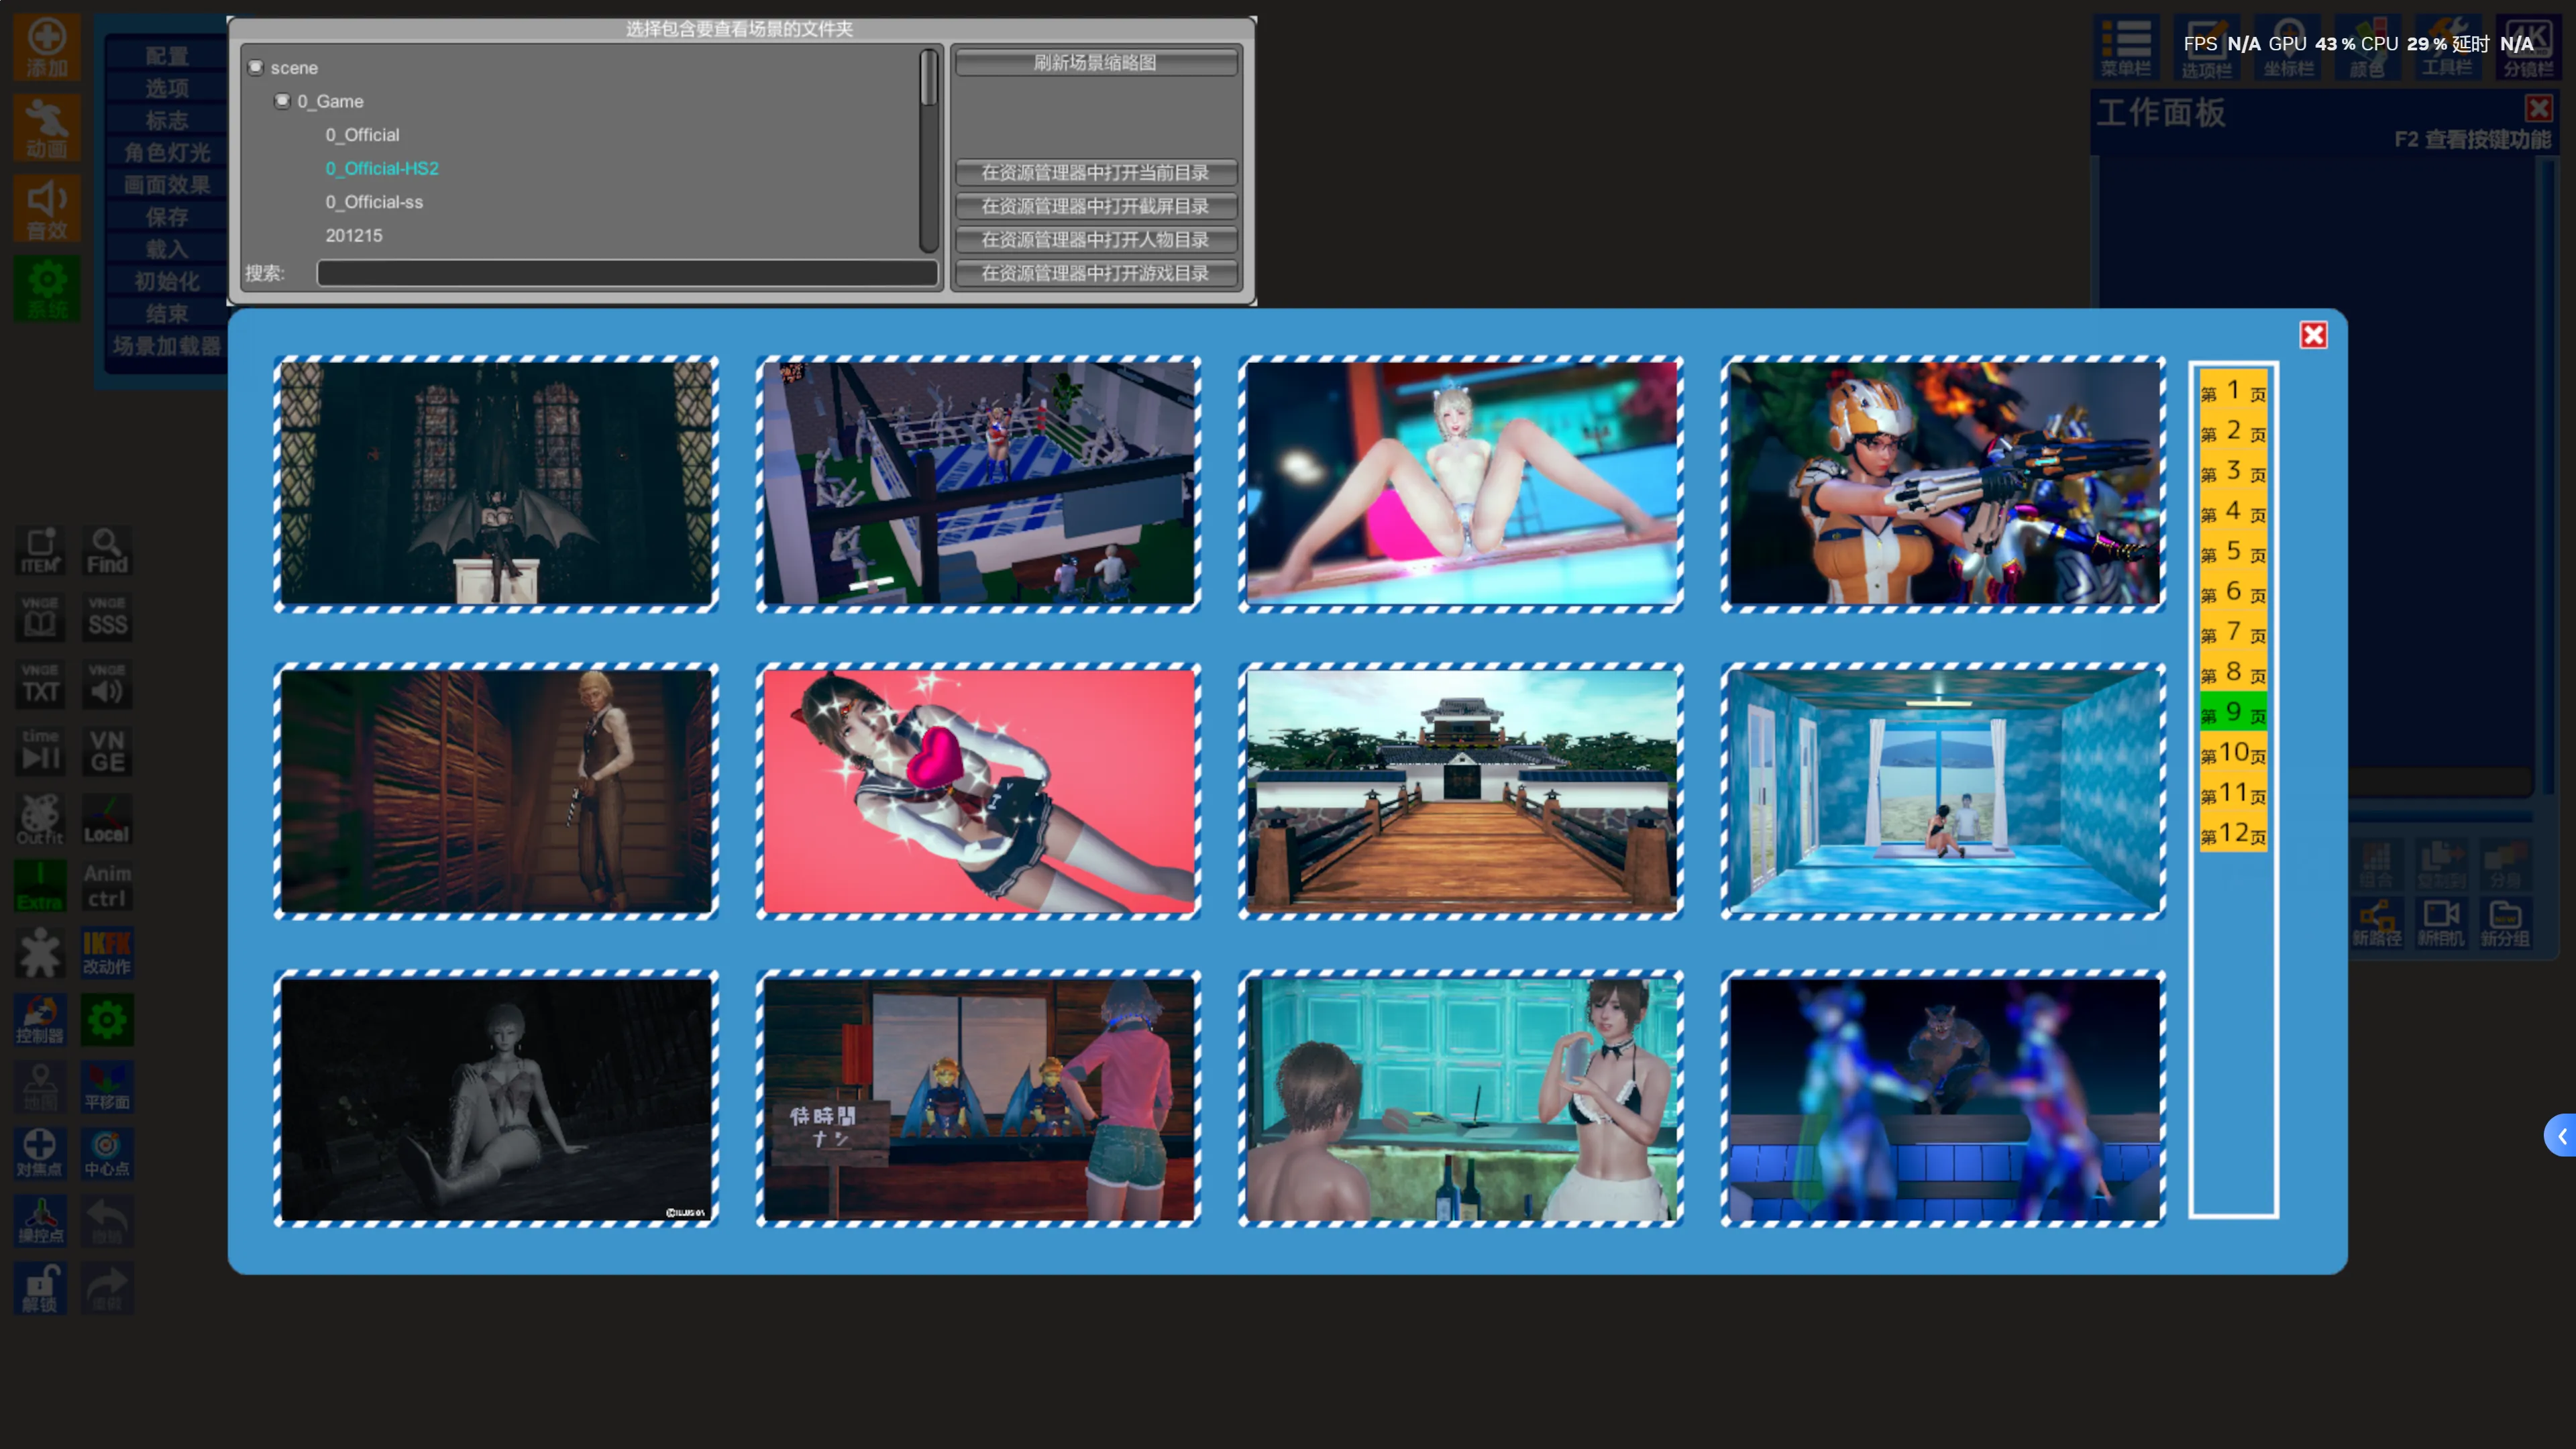The height and width of the screenshot is (1449, 2576).
Task: Open the 音效 (Sound) sidebar icon
Action: click(46, 209)
